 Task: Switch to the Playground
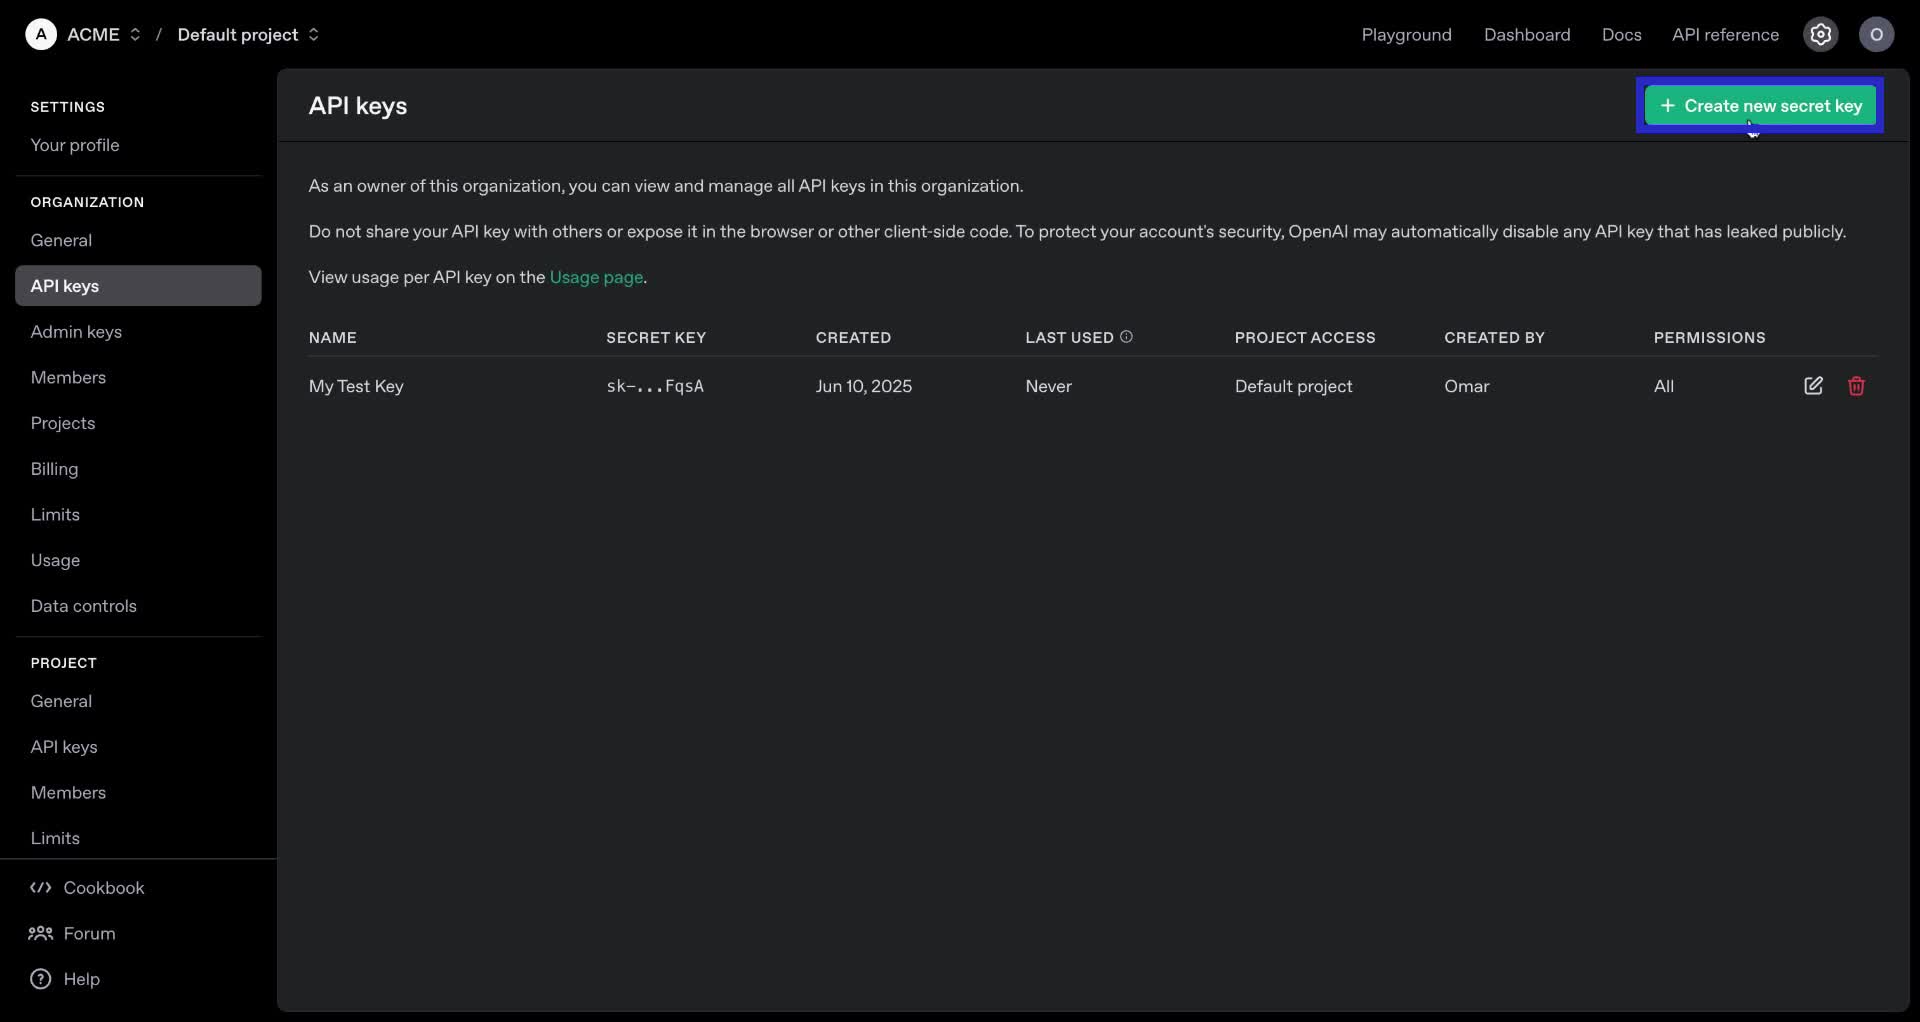(x=1406, y=34)
